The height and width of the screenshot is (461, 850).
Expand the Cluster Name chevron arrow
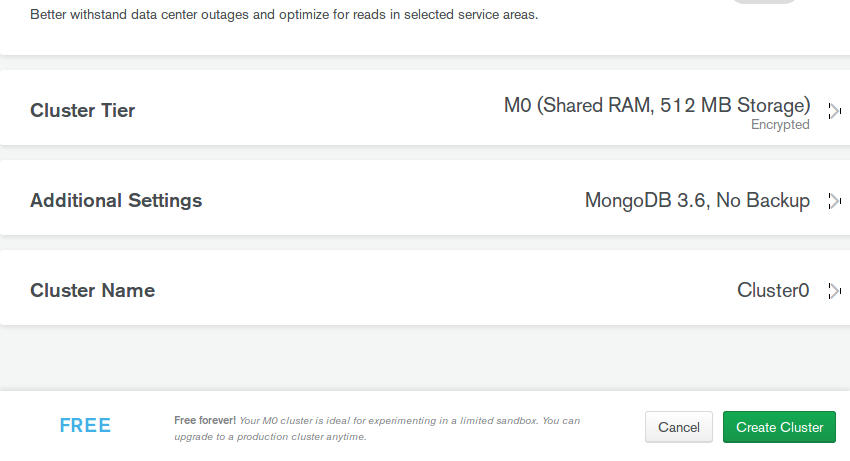pyautogui.click(x=834, y=291)
